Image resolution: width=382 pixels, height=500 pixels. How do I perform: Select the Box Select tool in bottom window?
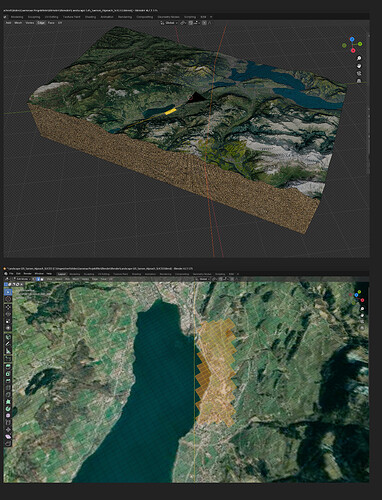(8, 292)
